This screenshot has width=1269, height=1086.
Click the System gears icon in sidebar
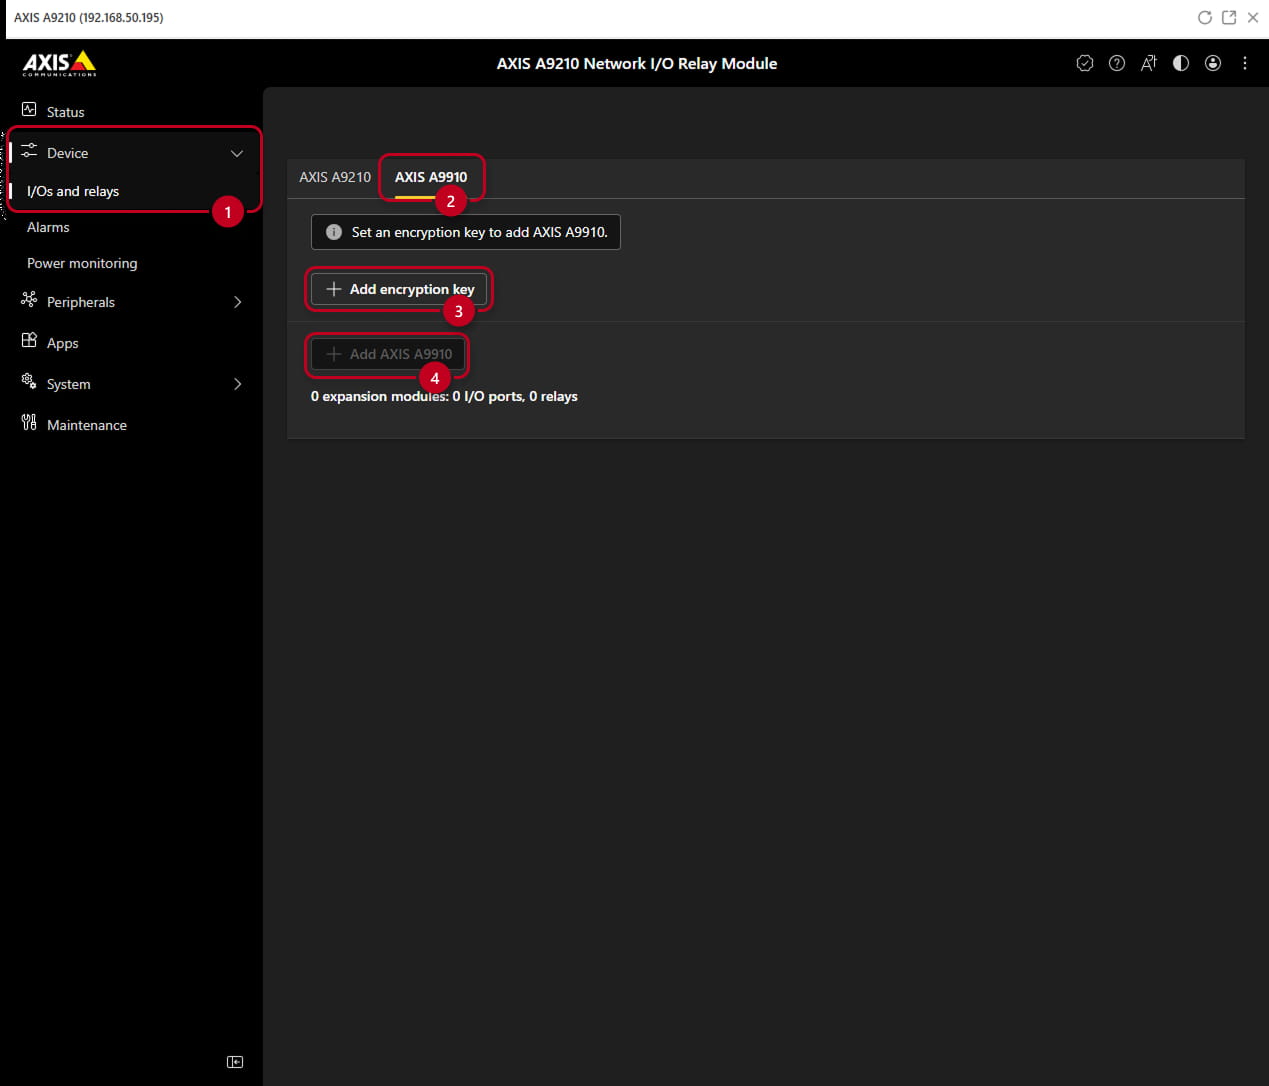[x=29, y=382]
